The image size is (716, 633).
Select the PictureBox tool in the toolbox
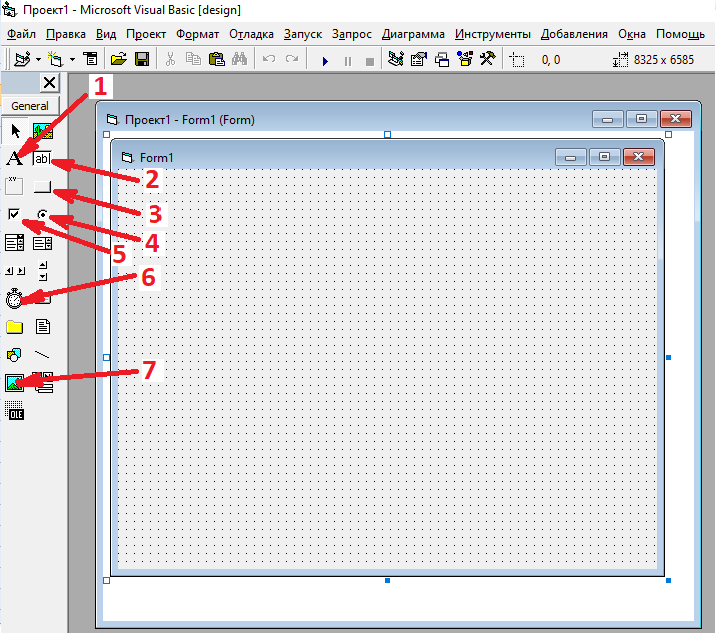43,131
